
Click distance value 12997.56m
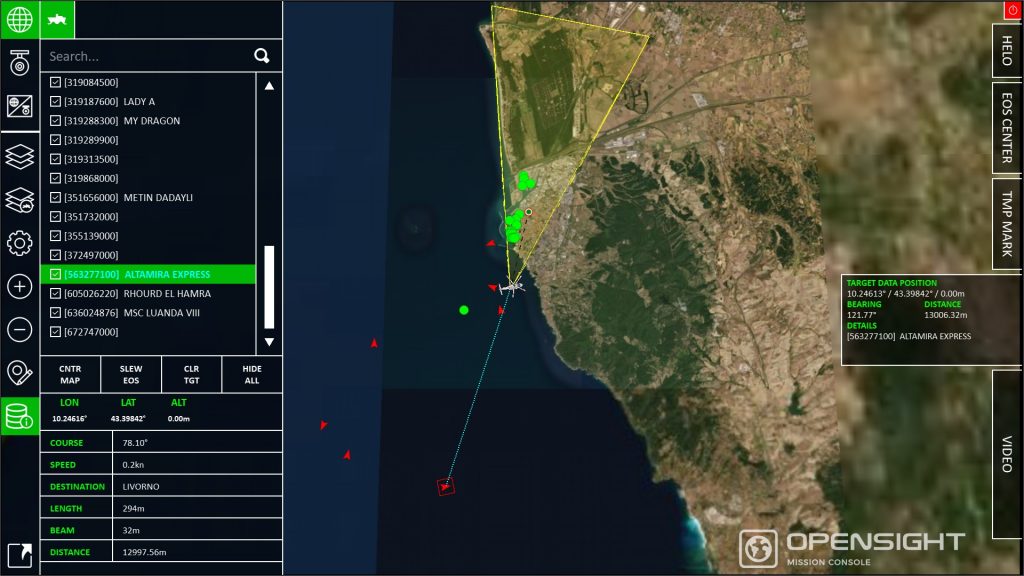point(144,552)
